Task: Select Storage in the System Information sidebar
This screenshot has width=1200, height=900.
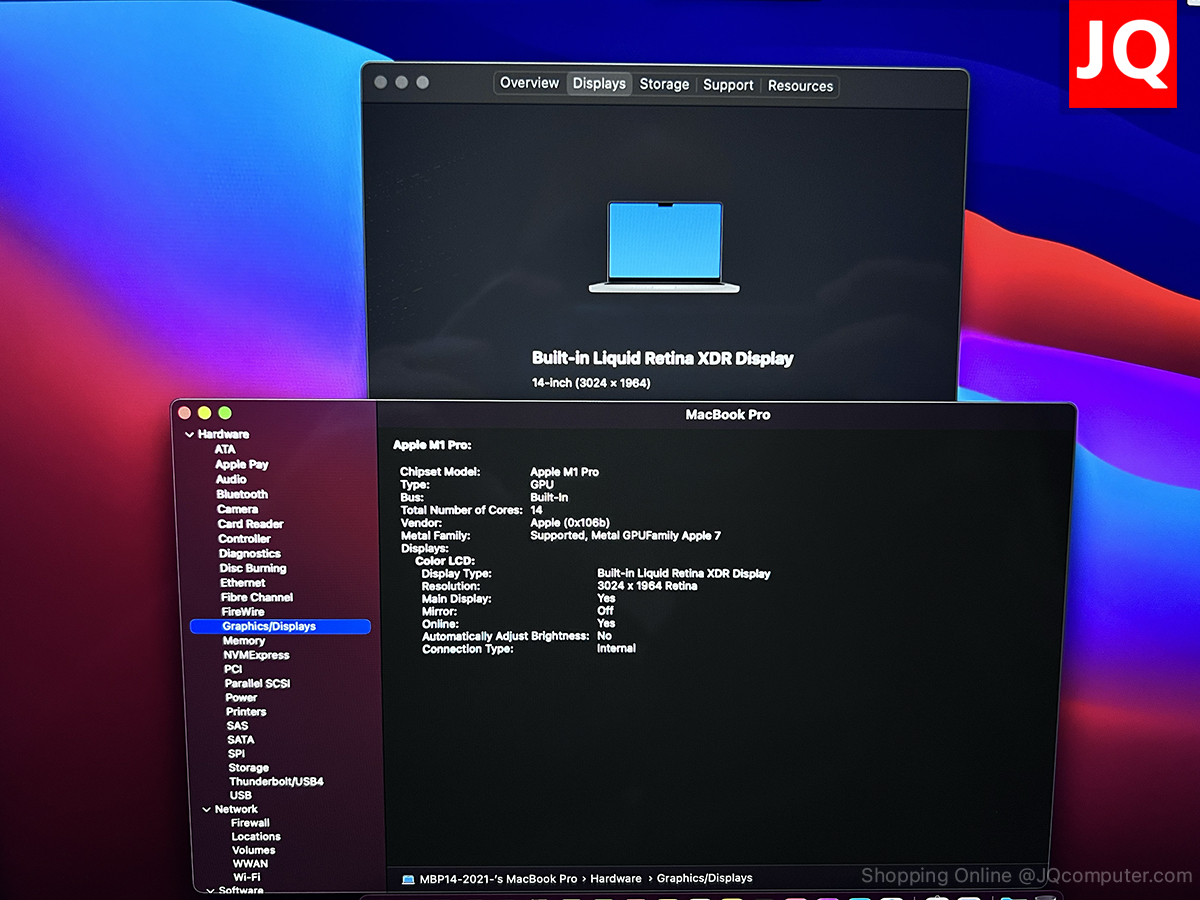Action: click(x=248, y=768)
